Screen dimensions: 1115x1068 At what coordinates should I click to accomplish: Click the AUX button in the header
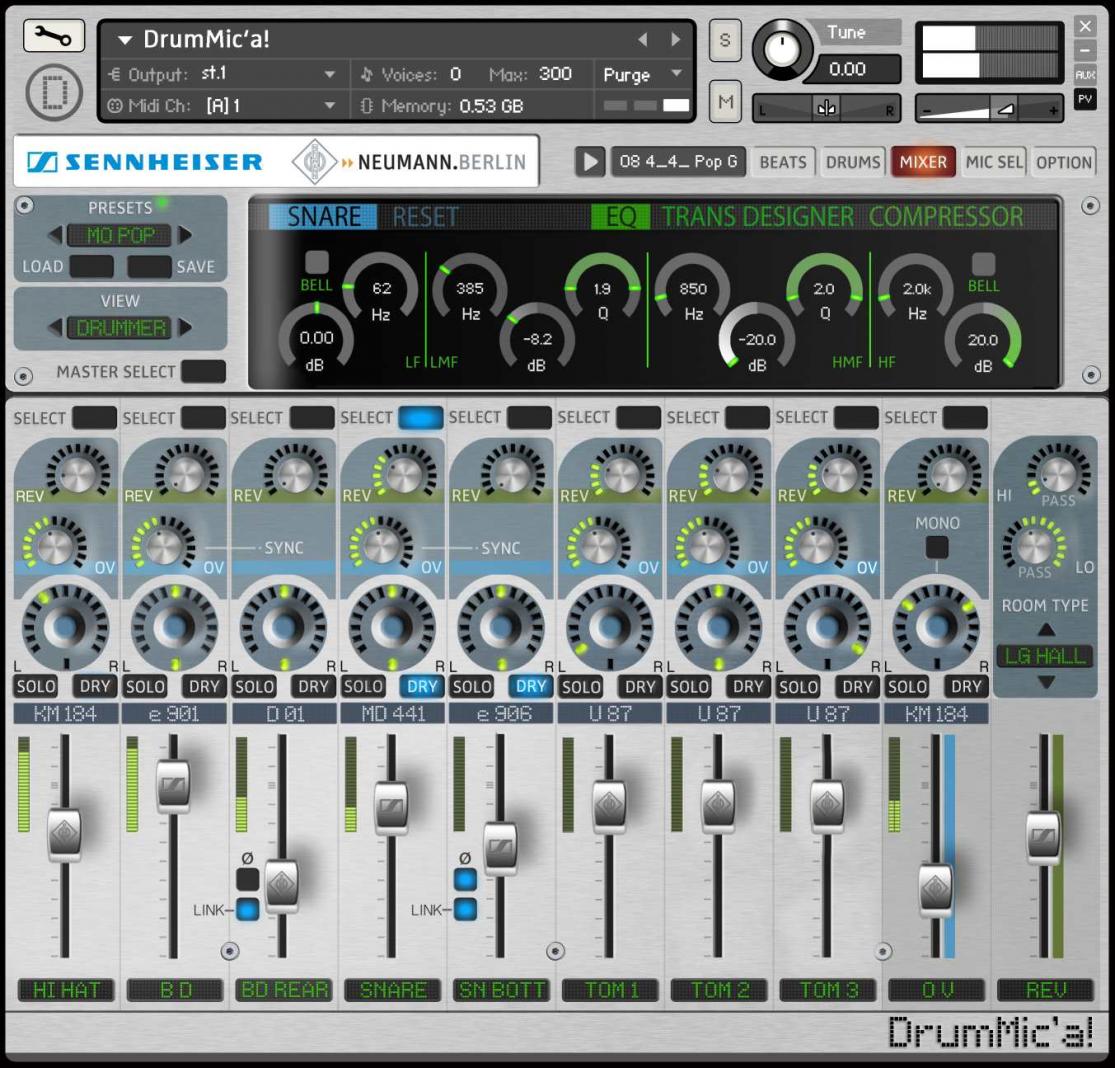[1084, 75]
